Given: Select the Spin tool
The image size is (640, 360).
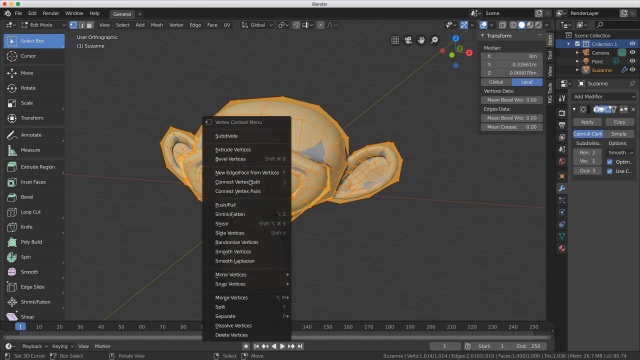Looking at the screenshot, I should 34,257.
